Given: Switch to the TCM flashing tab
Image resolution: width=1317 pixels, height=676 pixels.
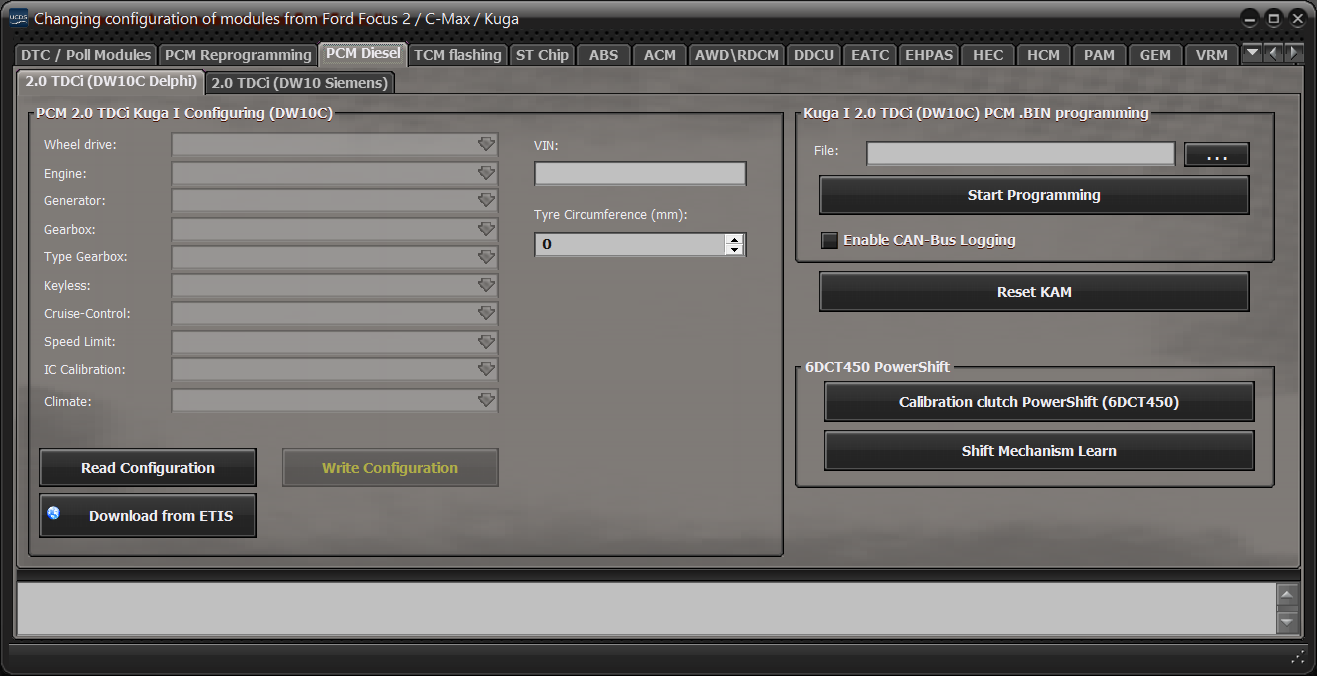Looking at the screenshot, I should pyautogui.click(x=457, y=55).
